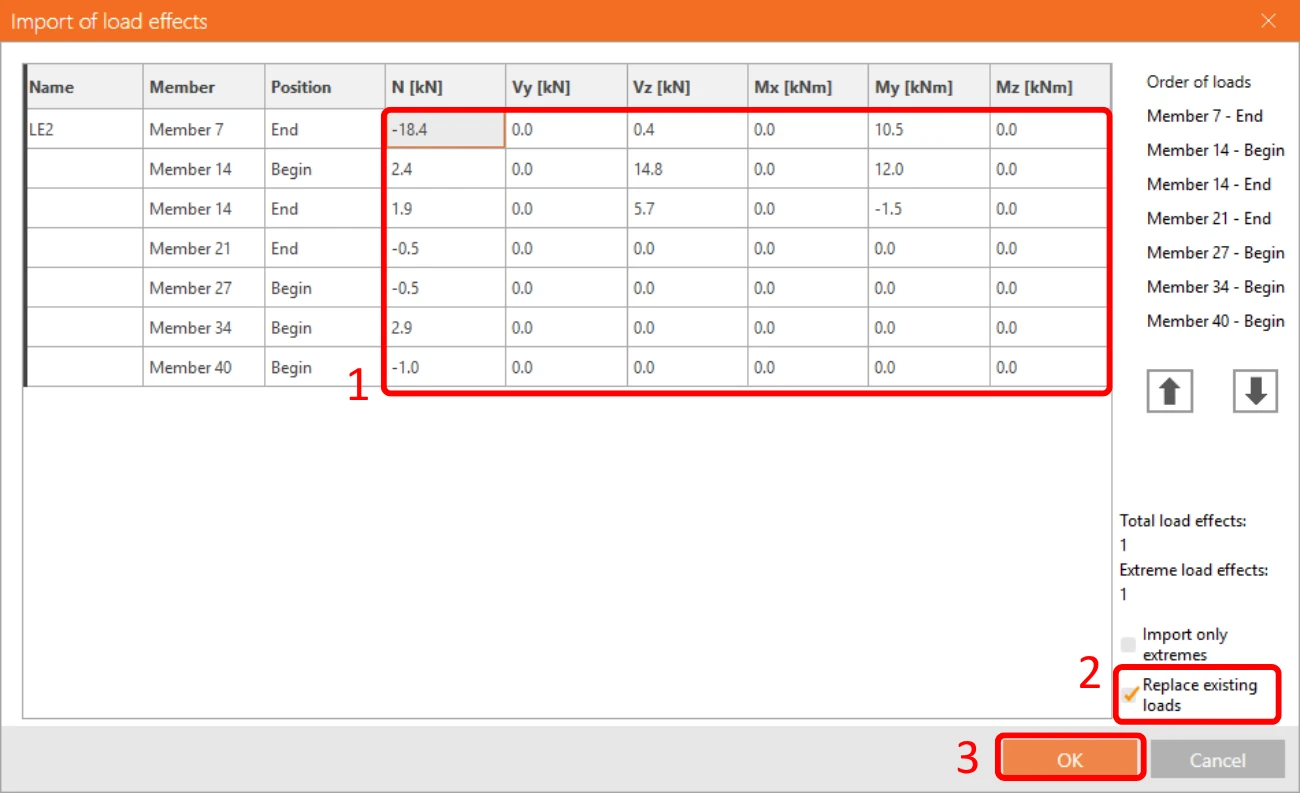1300x793 pixels.
Task: Toggle Replace existing loads checkbox
Action: [x=1130, y=695]
